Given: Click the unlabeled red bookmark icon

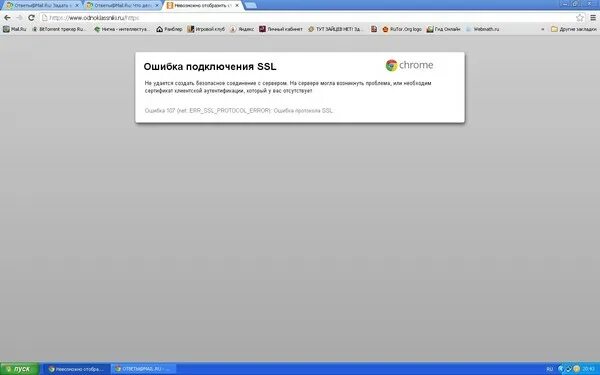Looking at the screenshot, I should point(374,29).
